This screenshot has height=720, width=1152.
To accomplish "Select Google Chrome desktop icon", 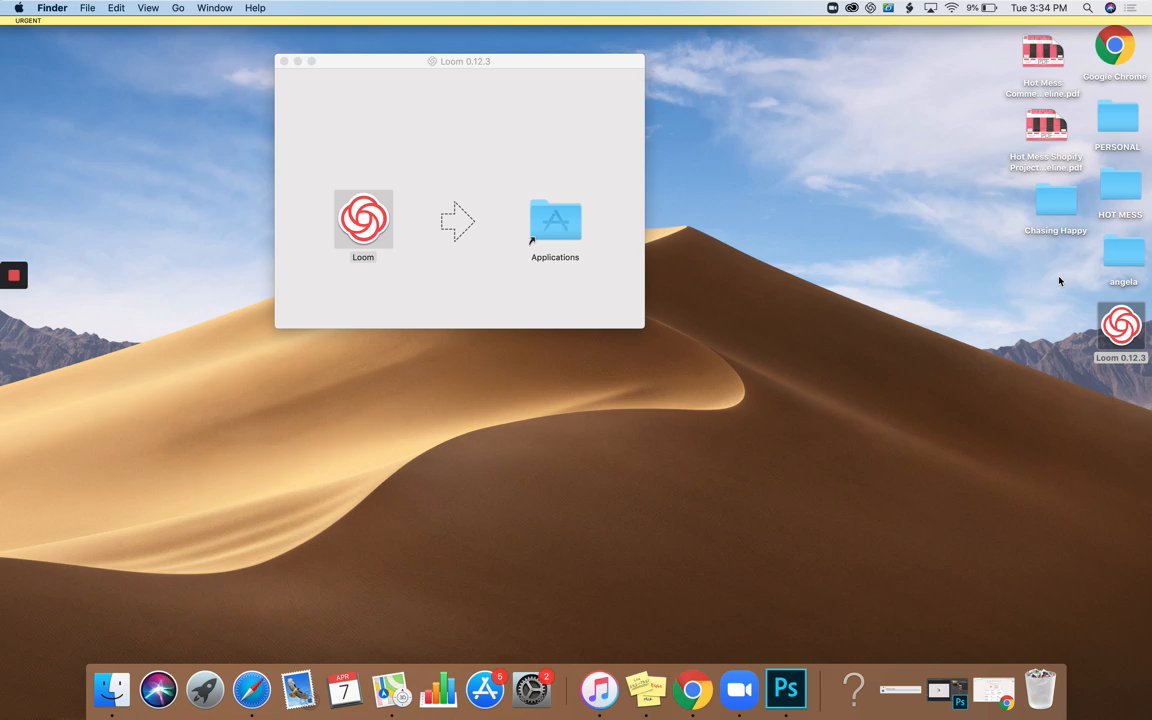I will [1115, 46].
